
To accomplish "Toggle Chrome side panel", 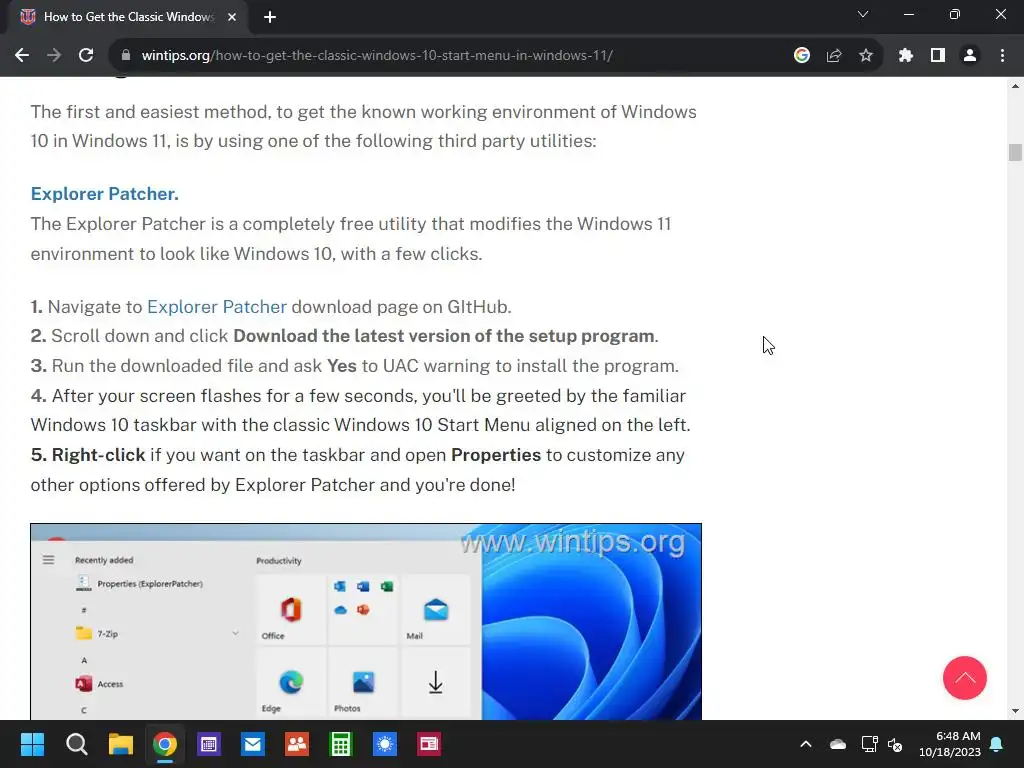I will click(938, 56).
